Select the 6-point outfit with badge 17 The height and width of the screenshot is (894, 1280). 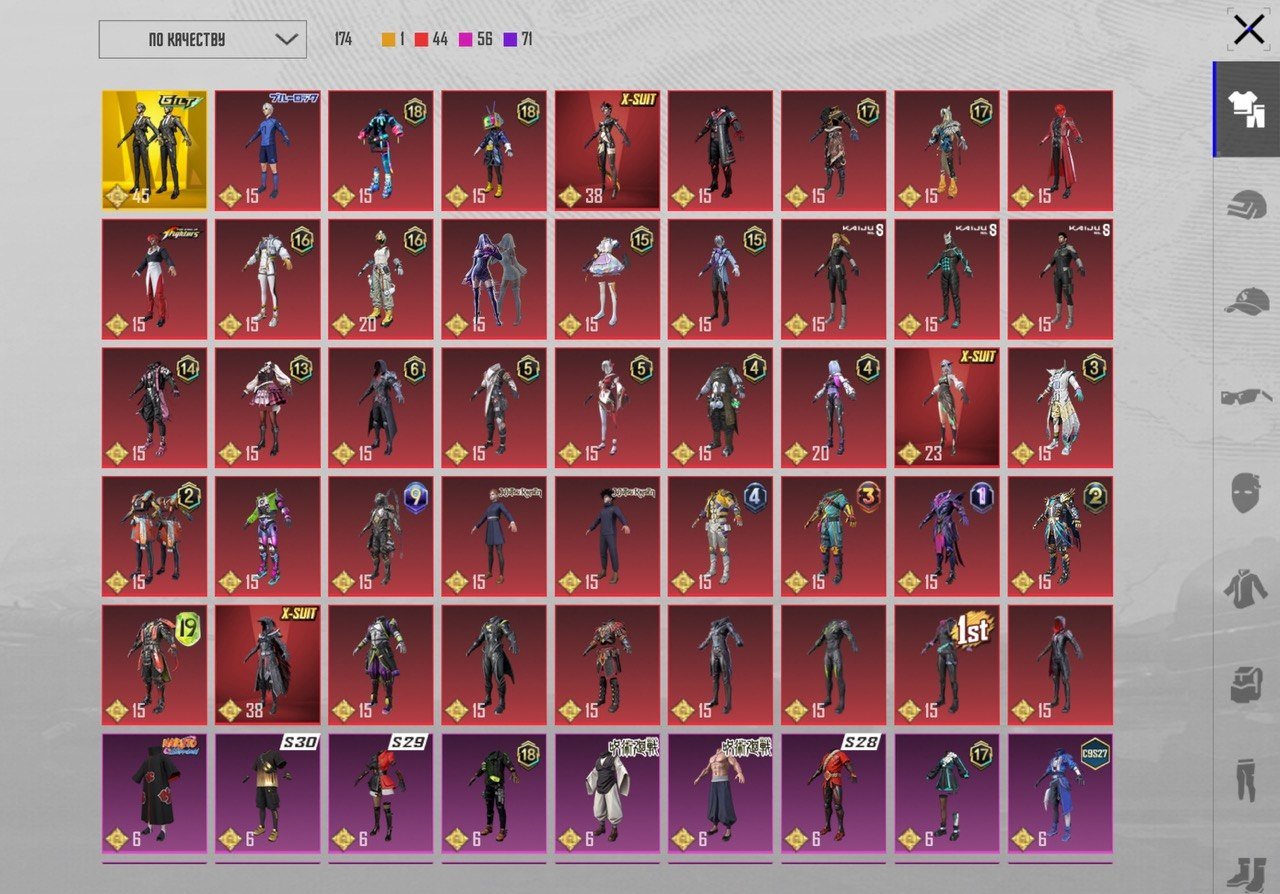946,793
